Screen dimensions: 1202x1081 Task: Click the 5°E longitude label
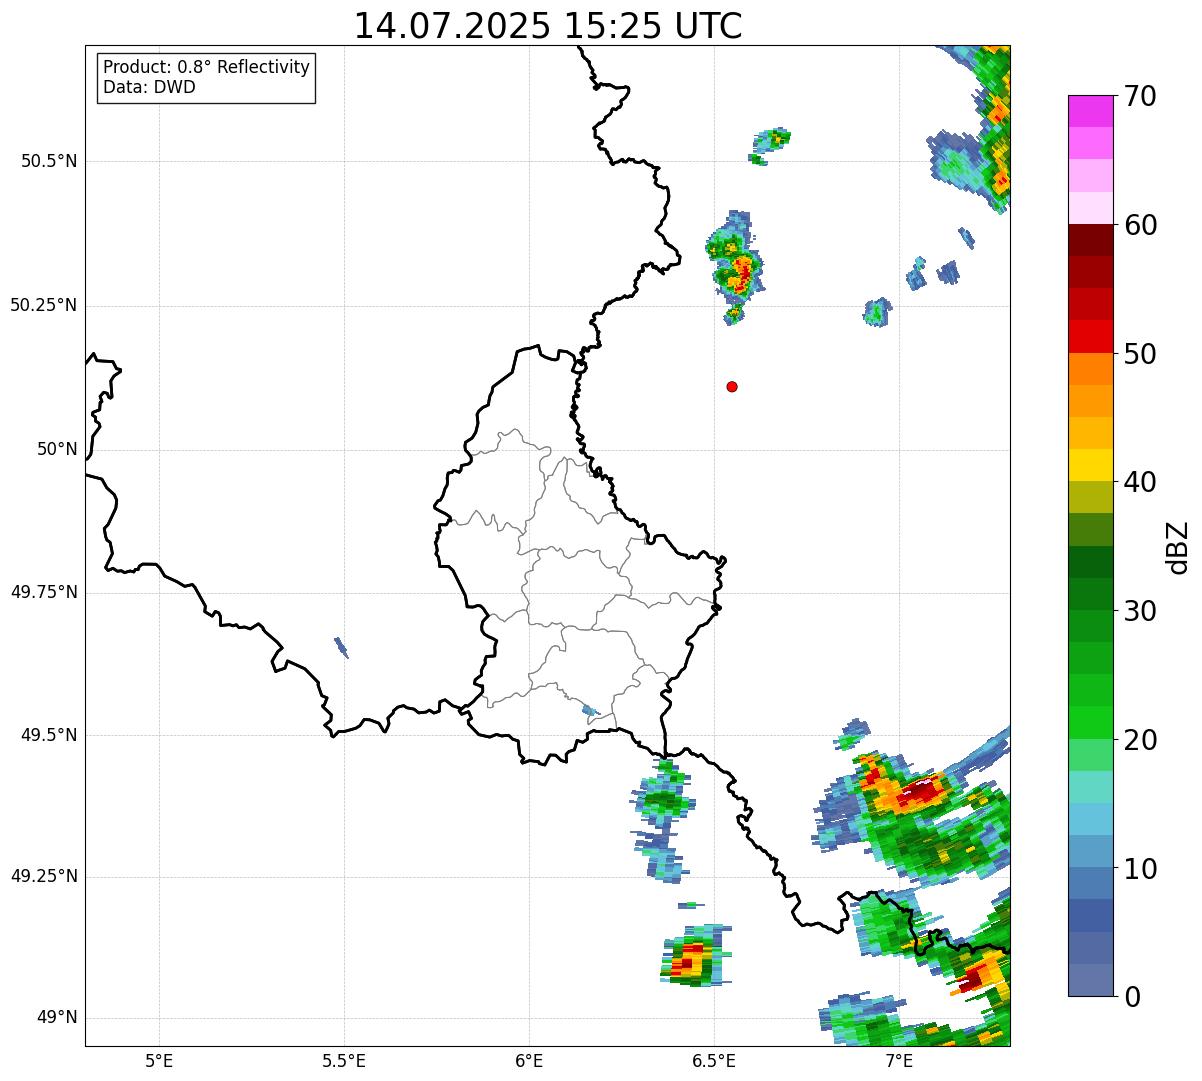(159, 1060)
